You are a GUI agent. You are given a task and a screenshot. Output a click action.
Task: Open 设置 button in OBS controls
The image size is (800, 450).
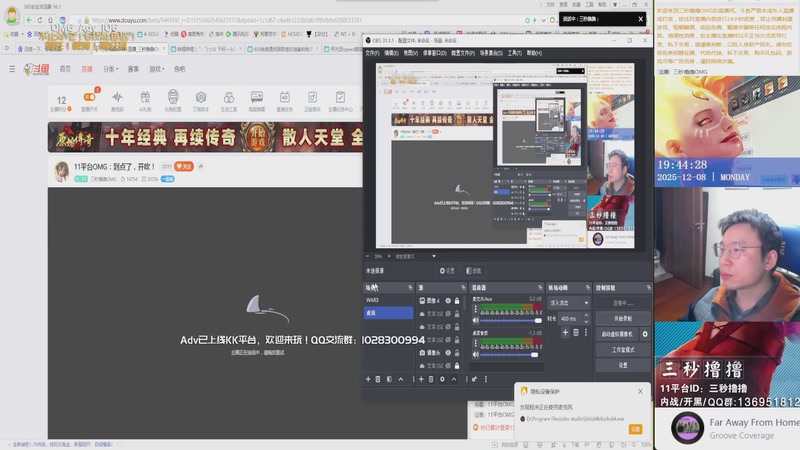click(x=622, y=365)
